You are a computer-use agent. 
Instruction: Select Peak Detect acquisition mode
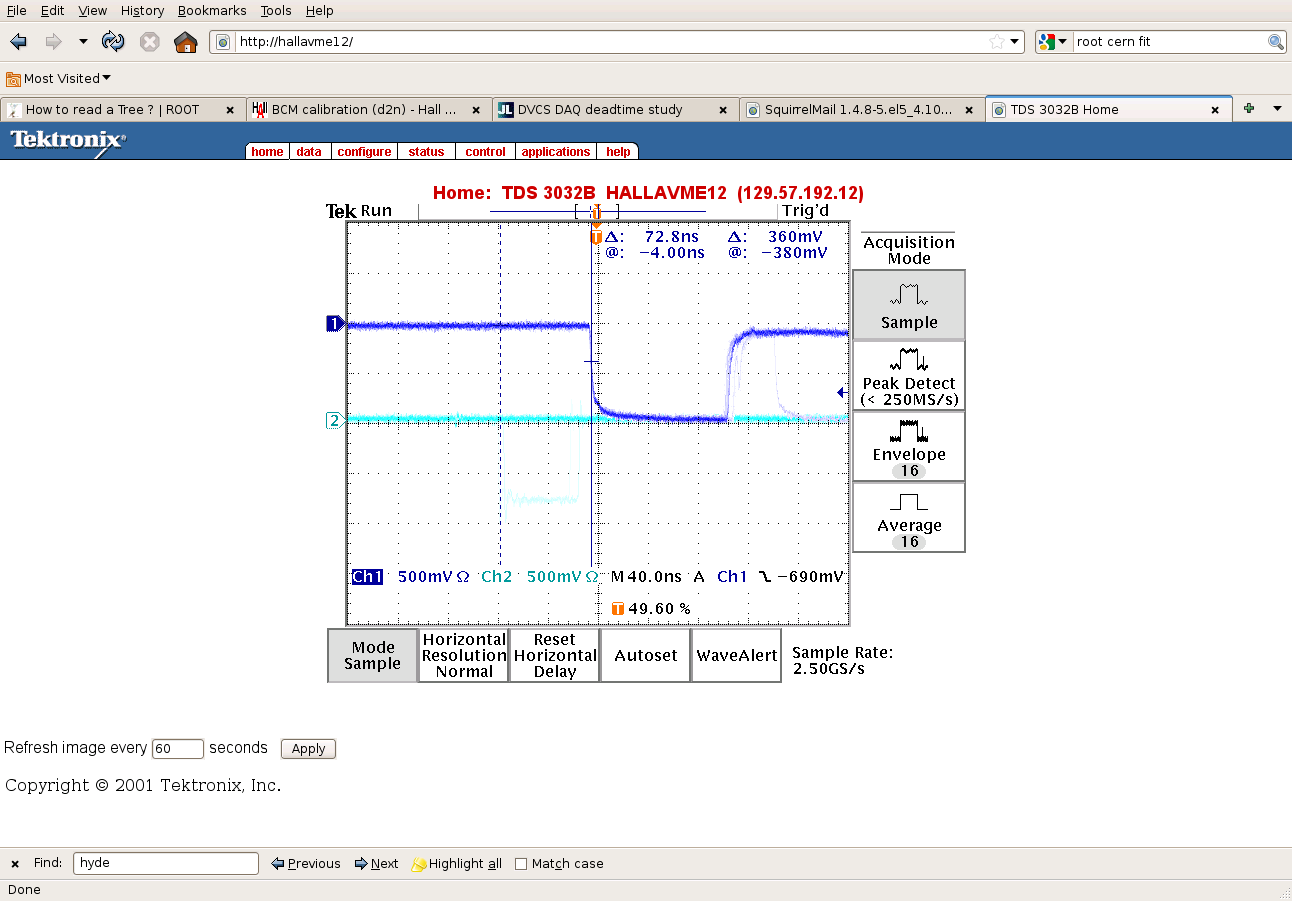(909, 376)
